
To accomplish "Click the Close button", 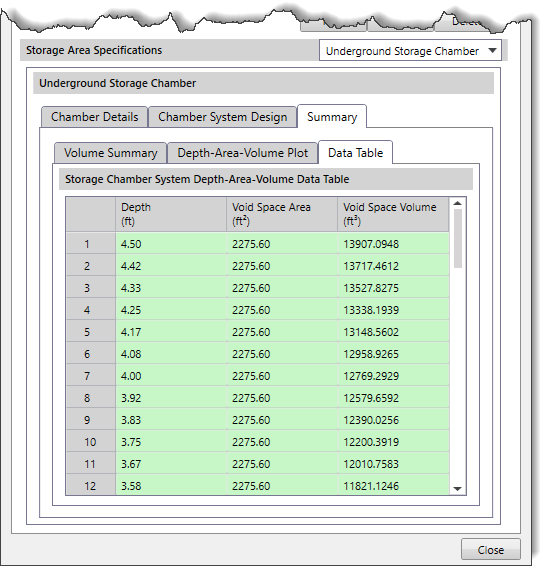I will pyautogui.click(x=490, y=550).
